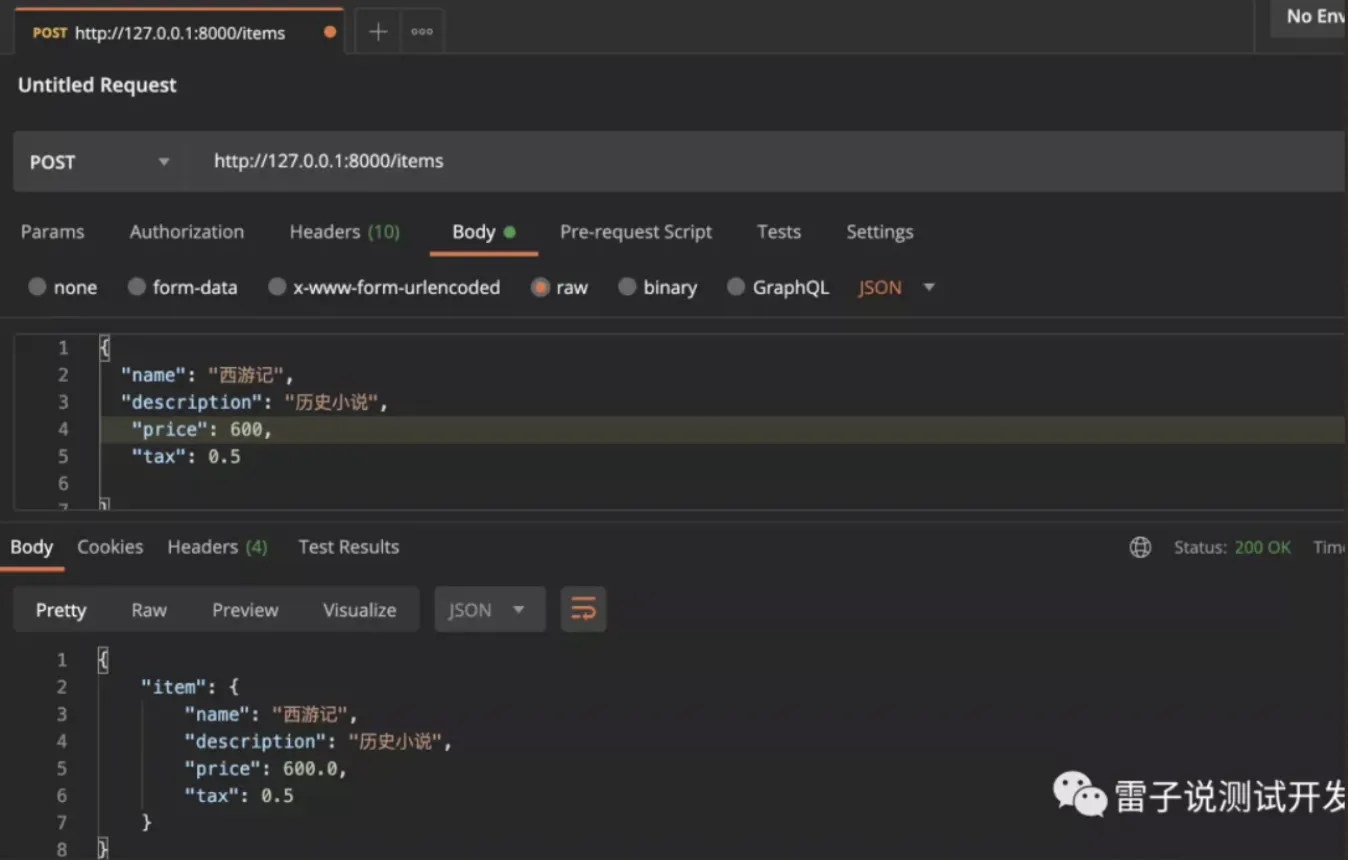Open a new request tab with plus icon
This screenshot has height=860, width=1348.
point(378,32)
